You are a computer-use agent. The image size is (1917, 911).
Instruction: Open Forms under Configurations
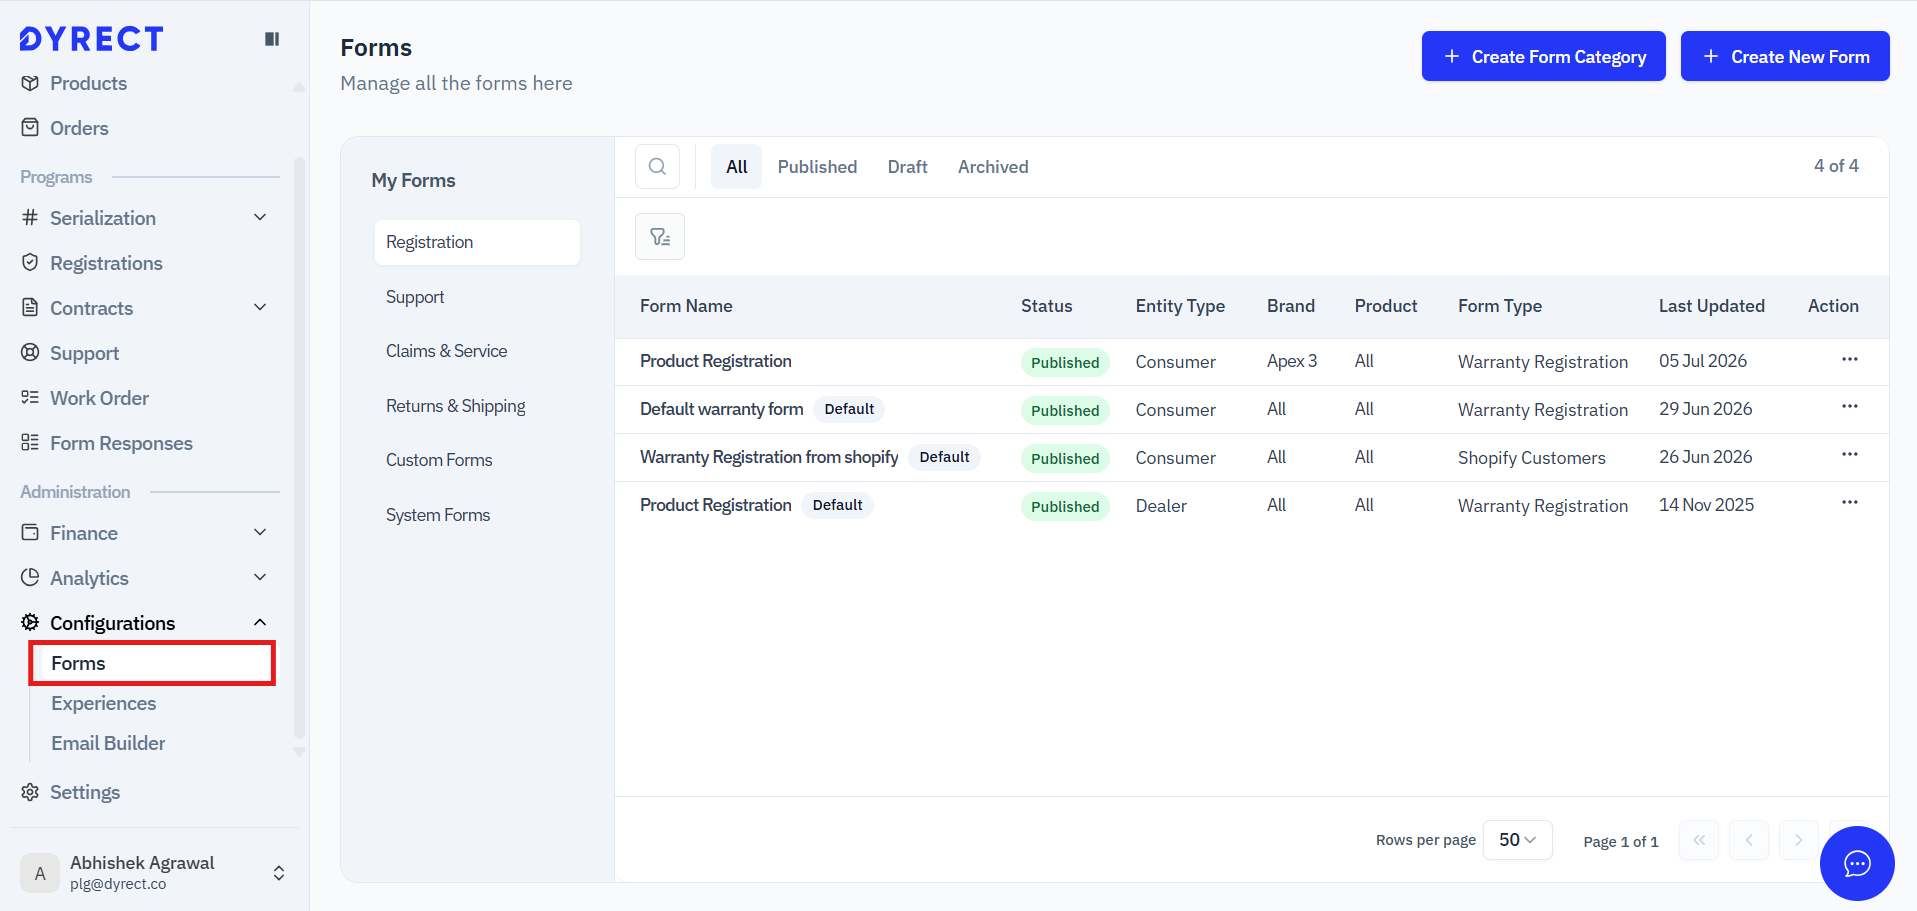click(x=152, y=663)
